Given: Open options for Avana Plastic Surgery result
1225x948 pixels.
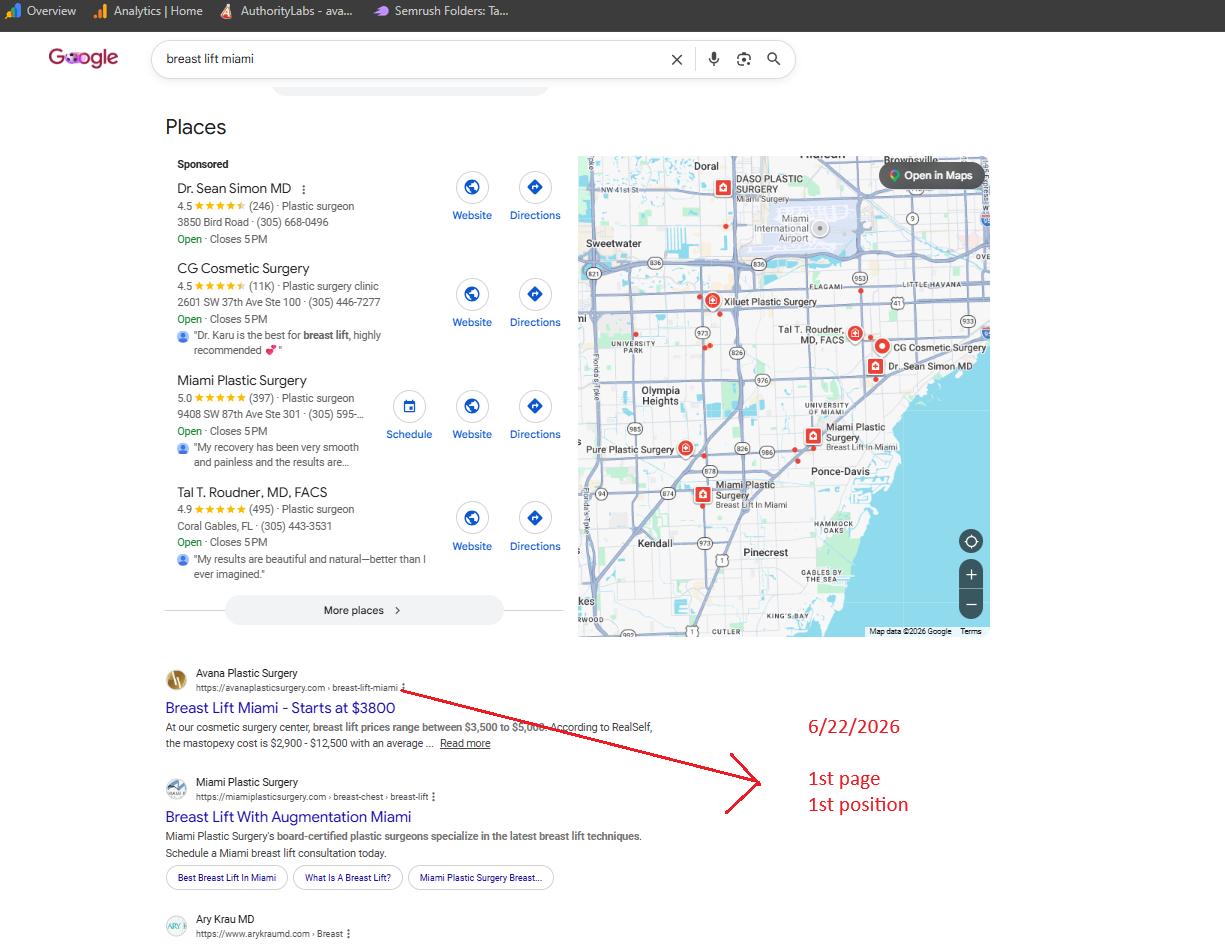Looking at the screenshot, I should click(404, 688).
